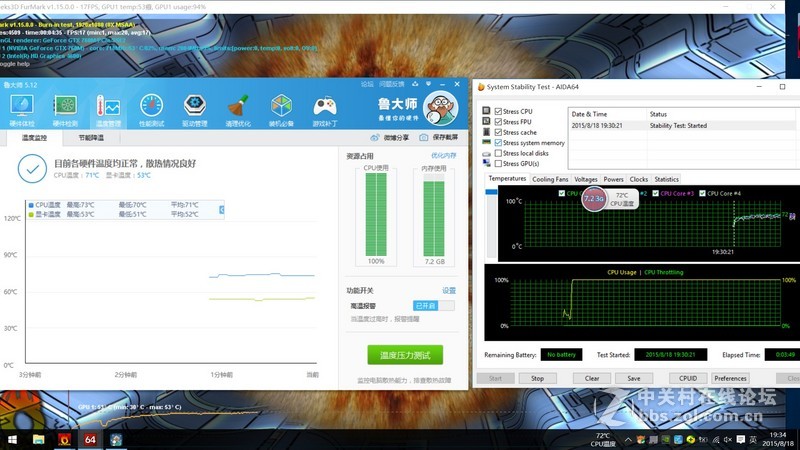The image size is (800, 450).
Task: Click the 英 input method indicator
Action: pyautogui.click(x=753, y=440)
